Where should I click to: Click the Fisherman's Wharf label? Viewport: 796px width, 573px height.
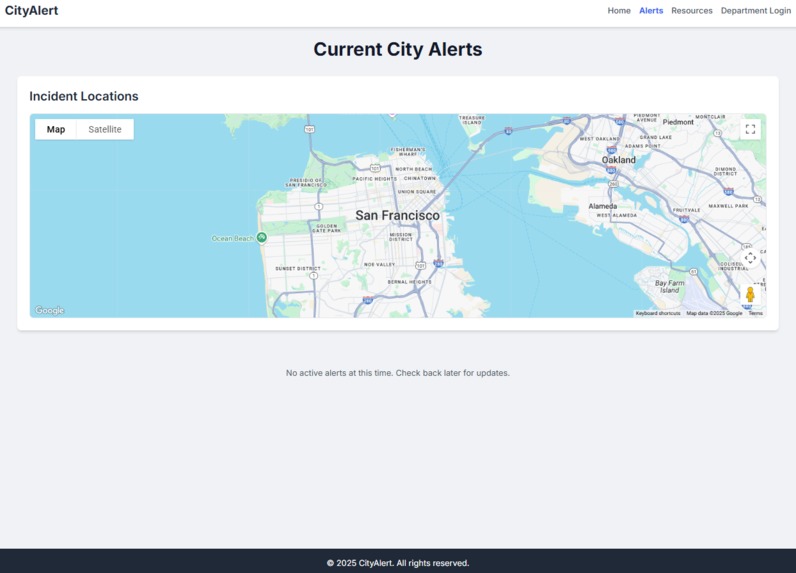(408, 152)
